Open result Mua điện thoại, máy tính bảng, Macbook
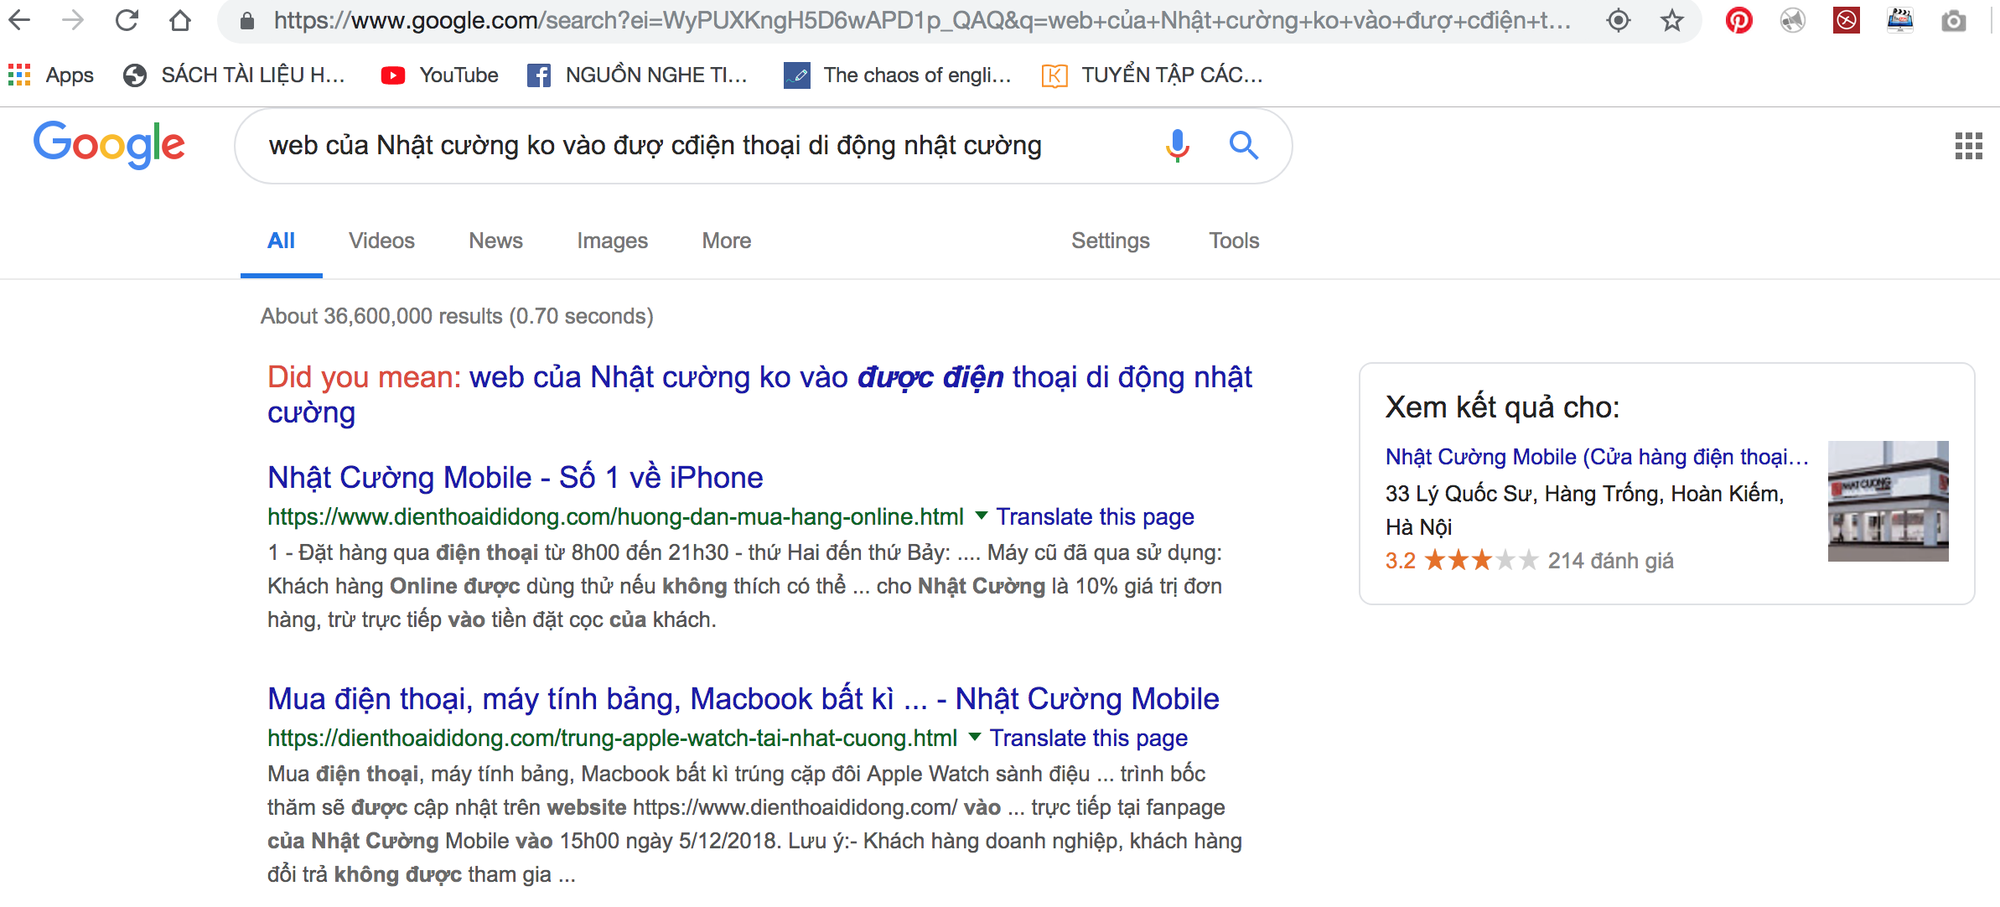The height and width of the screenshot is (907, 2000). pyautogui.click(x=743, y=698)
